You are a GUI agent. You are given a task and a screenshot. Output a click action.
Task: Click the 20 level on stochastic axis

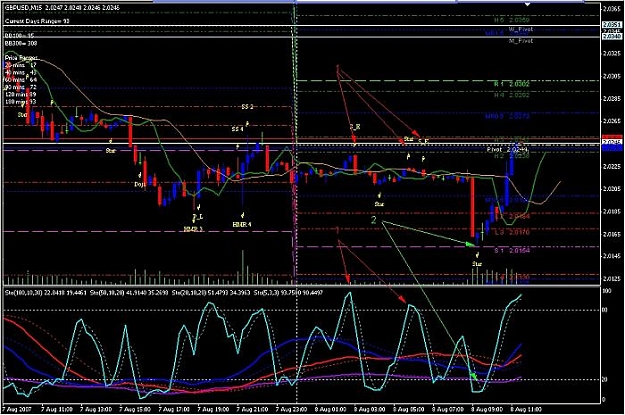tap(605, 380)
